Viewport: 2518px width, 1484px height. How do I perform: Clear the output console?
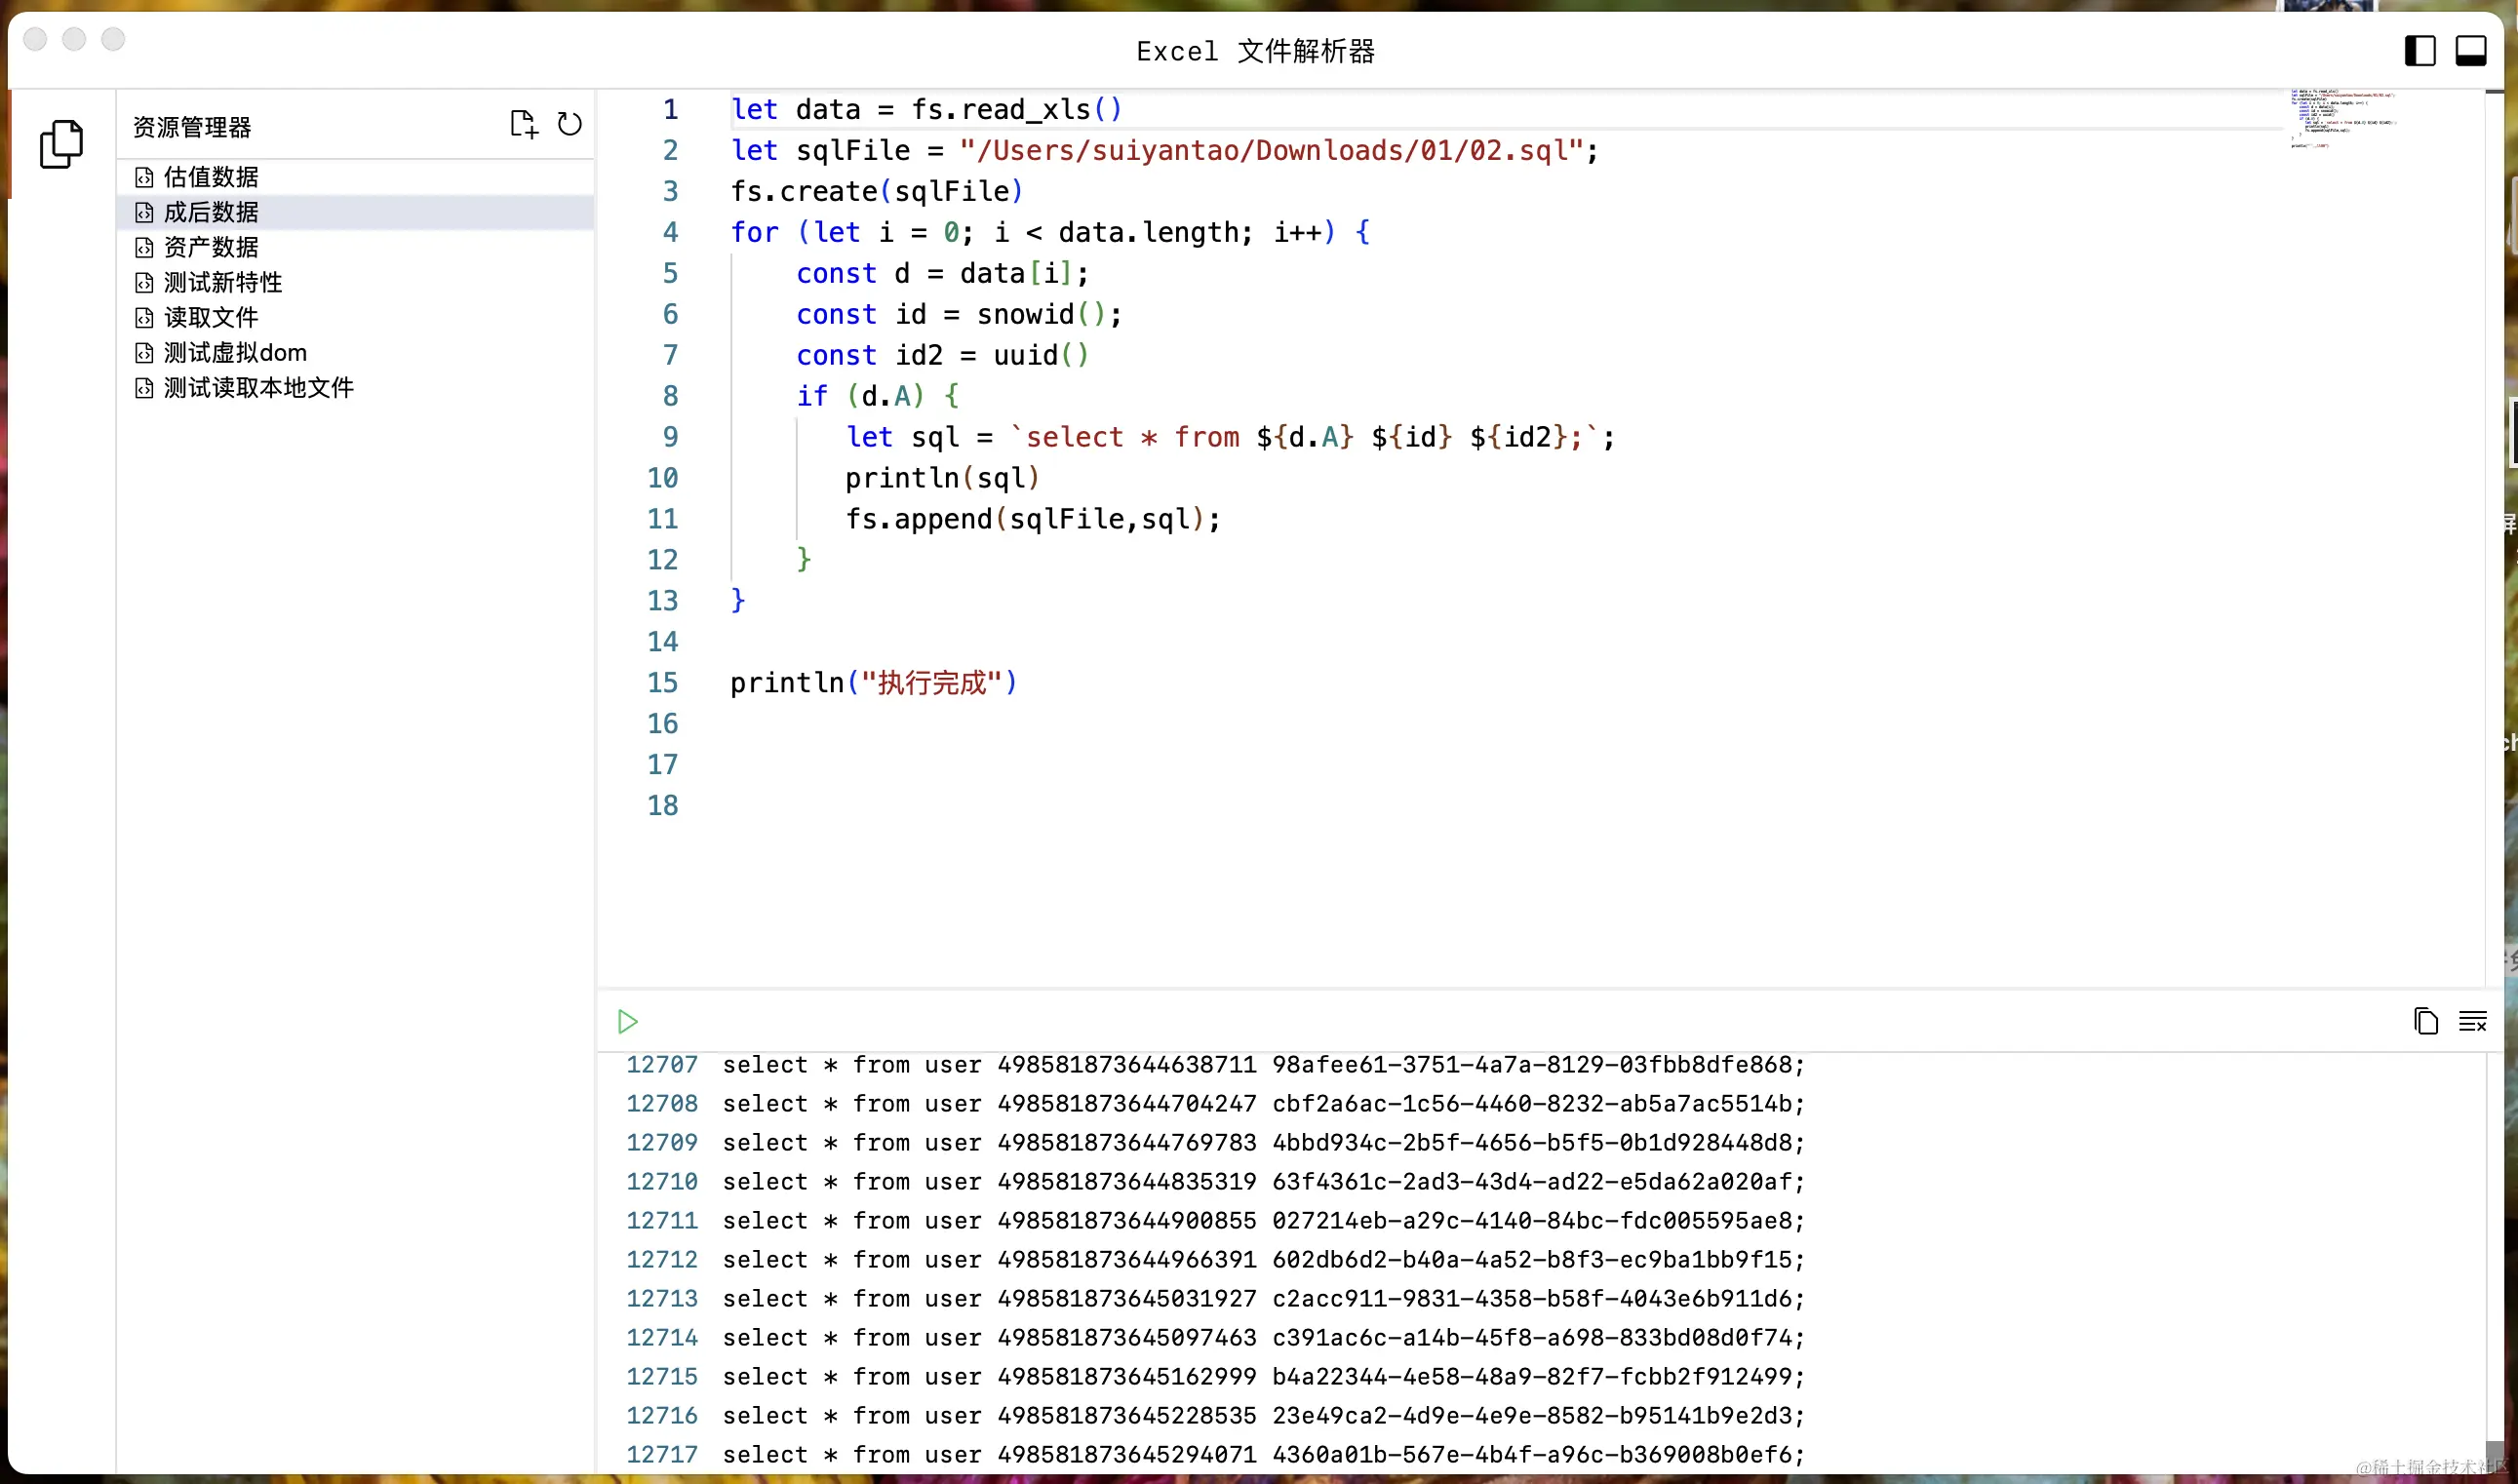tap(2472, 1021)
